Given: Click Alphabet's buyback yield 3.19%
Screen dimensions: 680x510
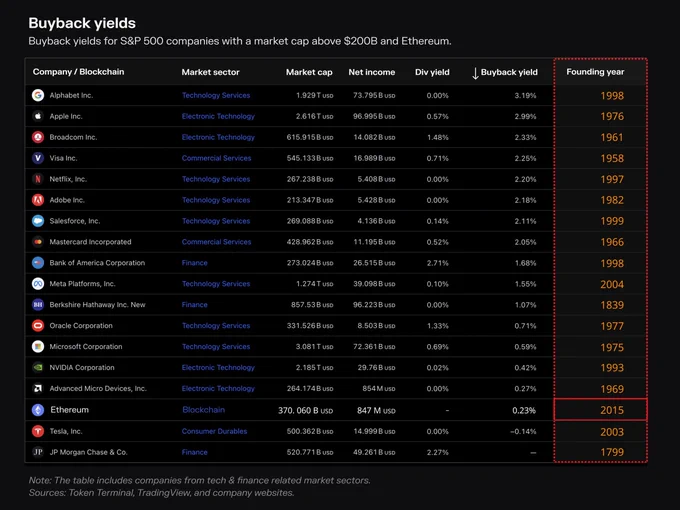Looking at the screenshot, I should coord(525,95).
